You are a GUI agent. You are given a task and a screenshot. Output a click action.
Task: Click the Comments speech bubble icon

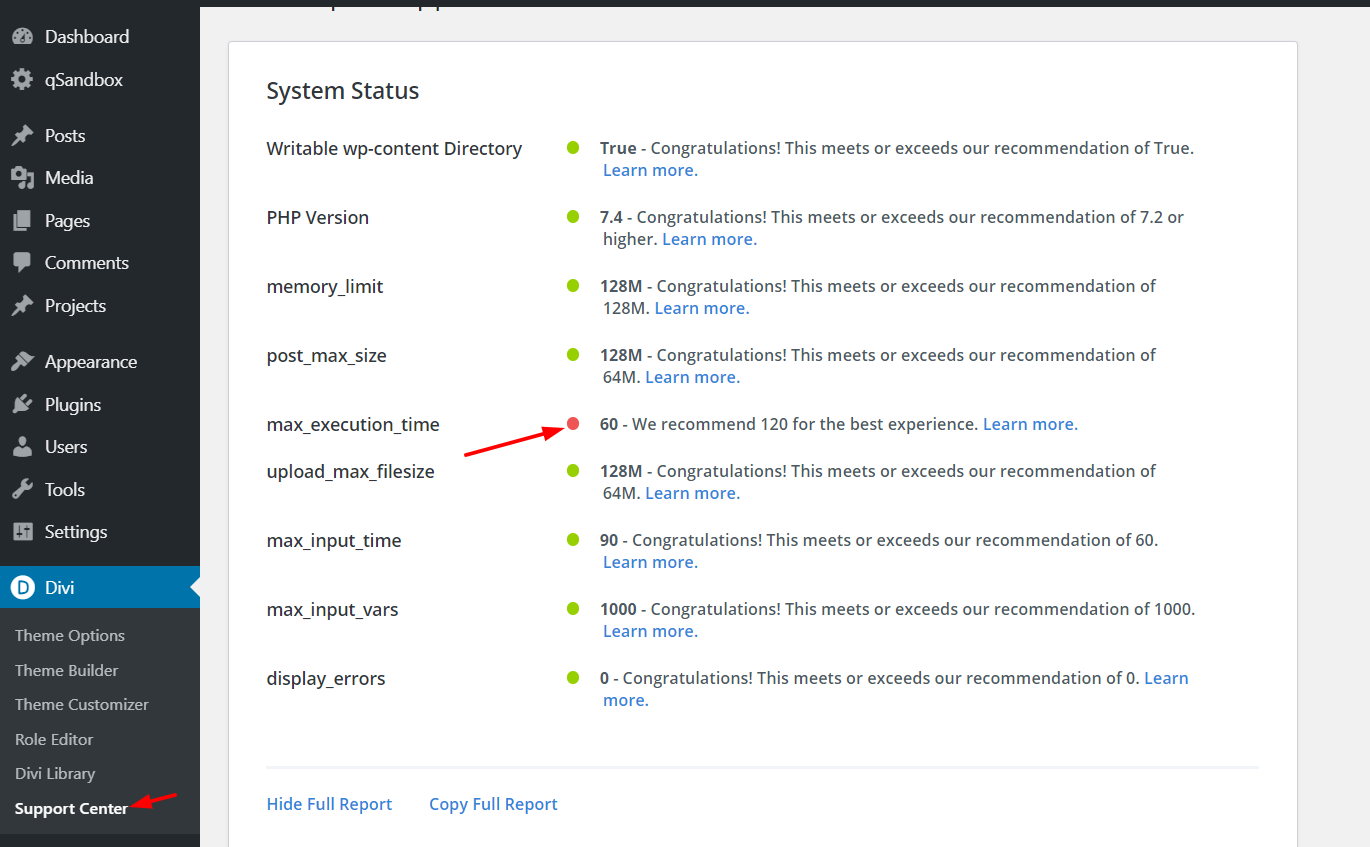(22, 263)
